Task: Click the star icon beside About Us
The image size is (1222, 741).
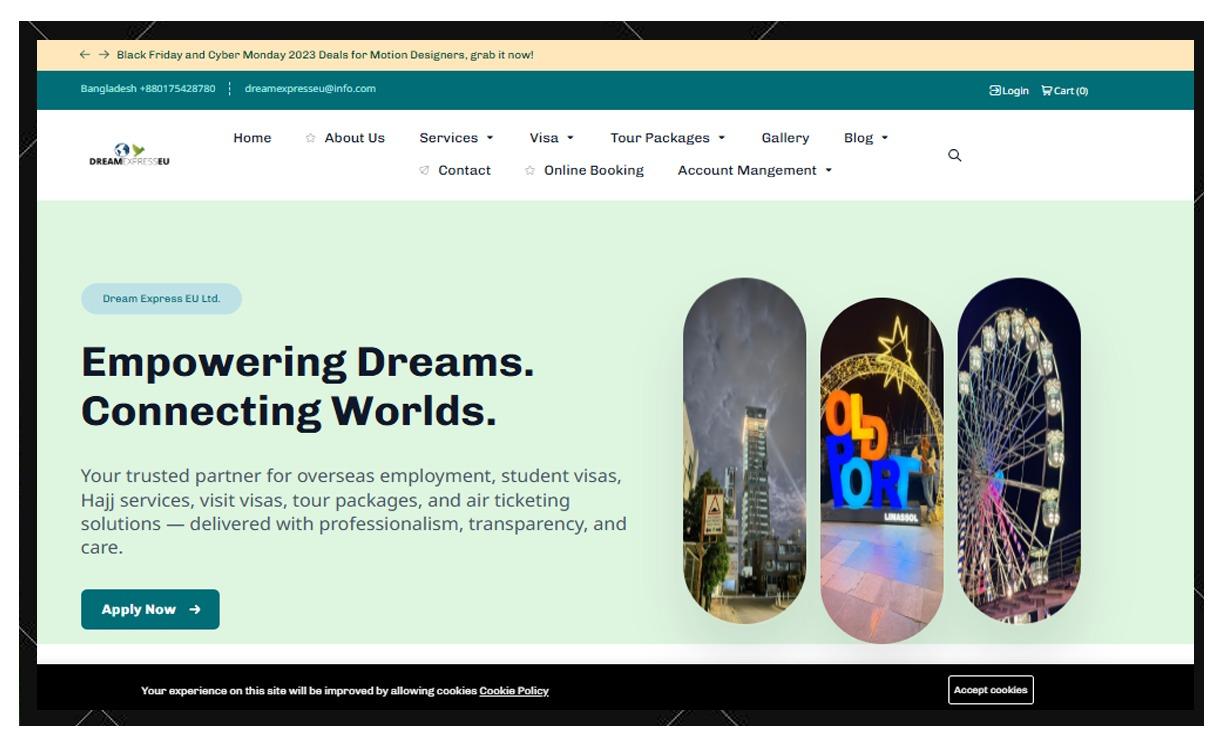Action: tap(310, 138)
